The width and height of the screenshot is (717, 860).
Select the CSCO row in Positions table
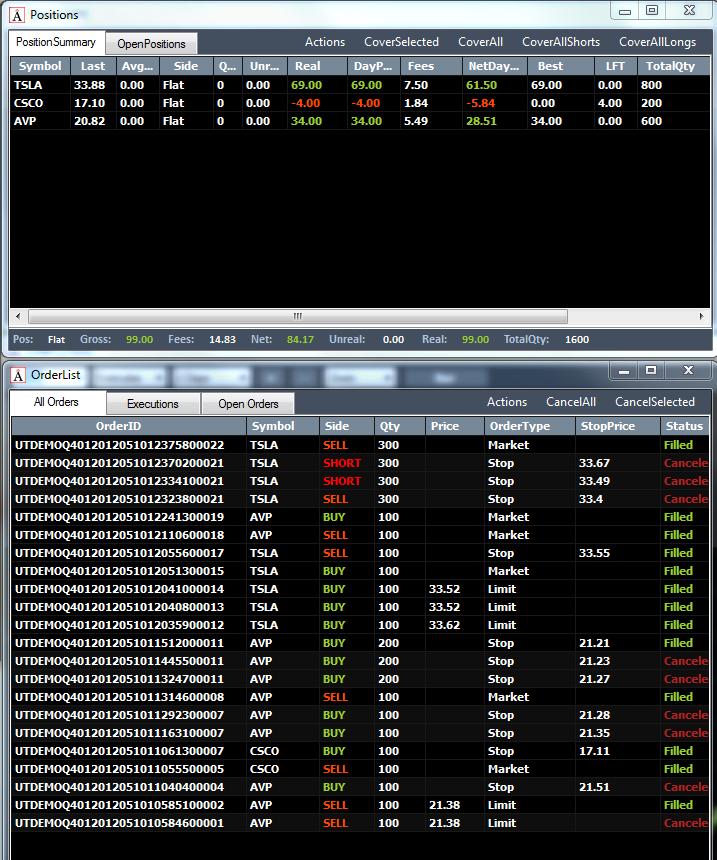360,103
